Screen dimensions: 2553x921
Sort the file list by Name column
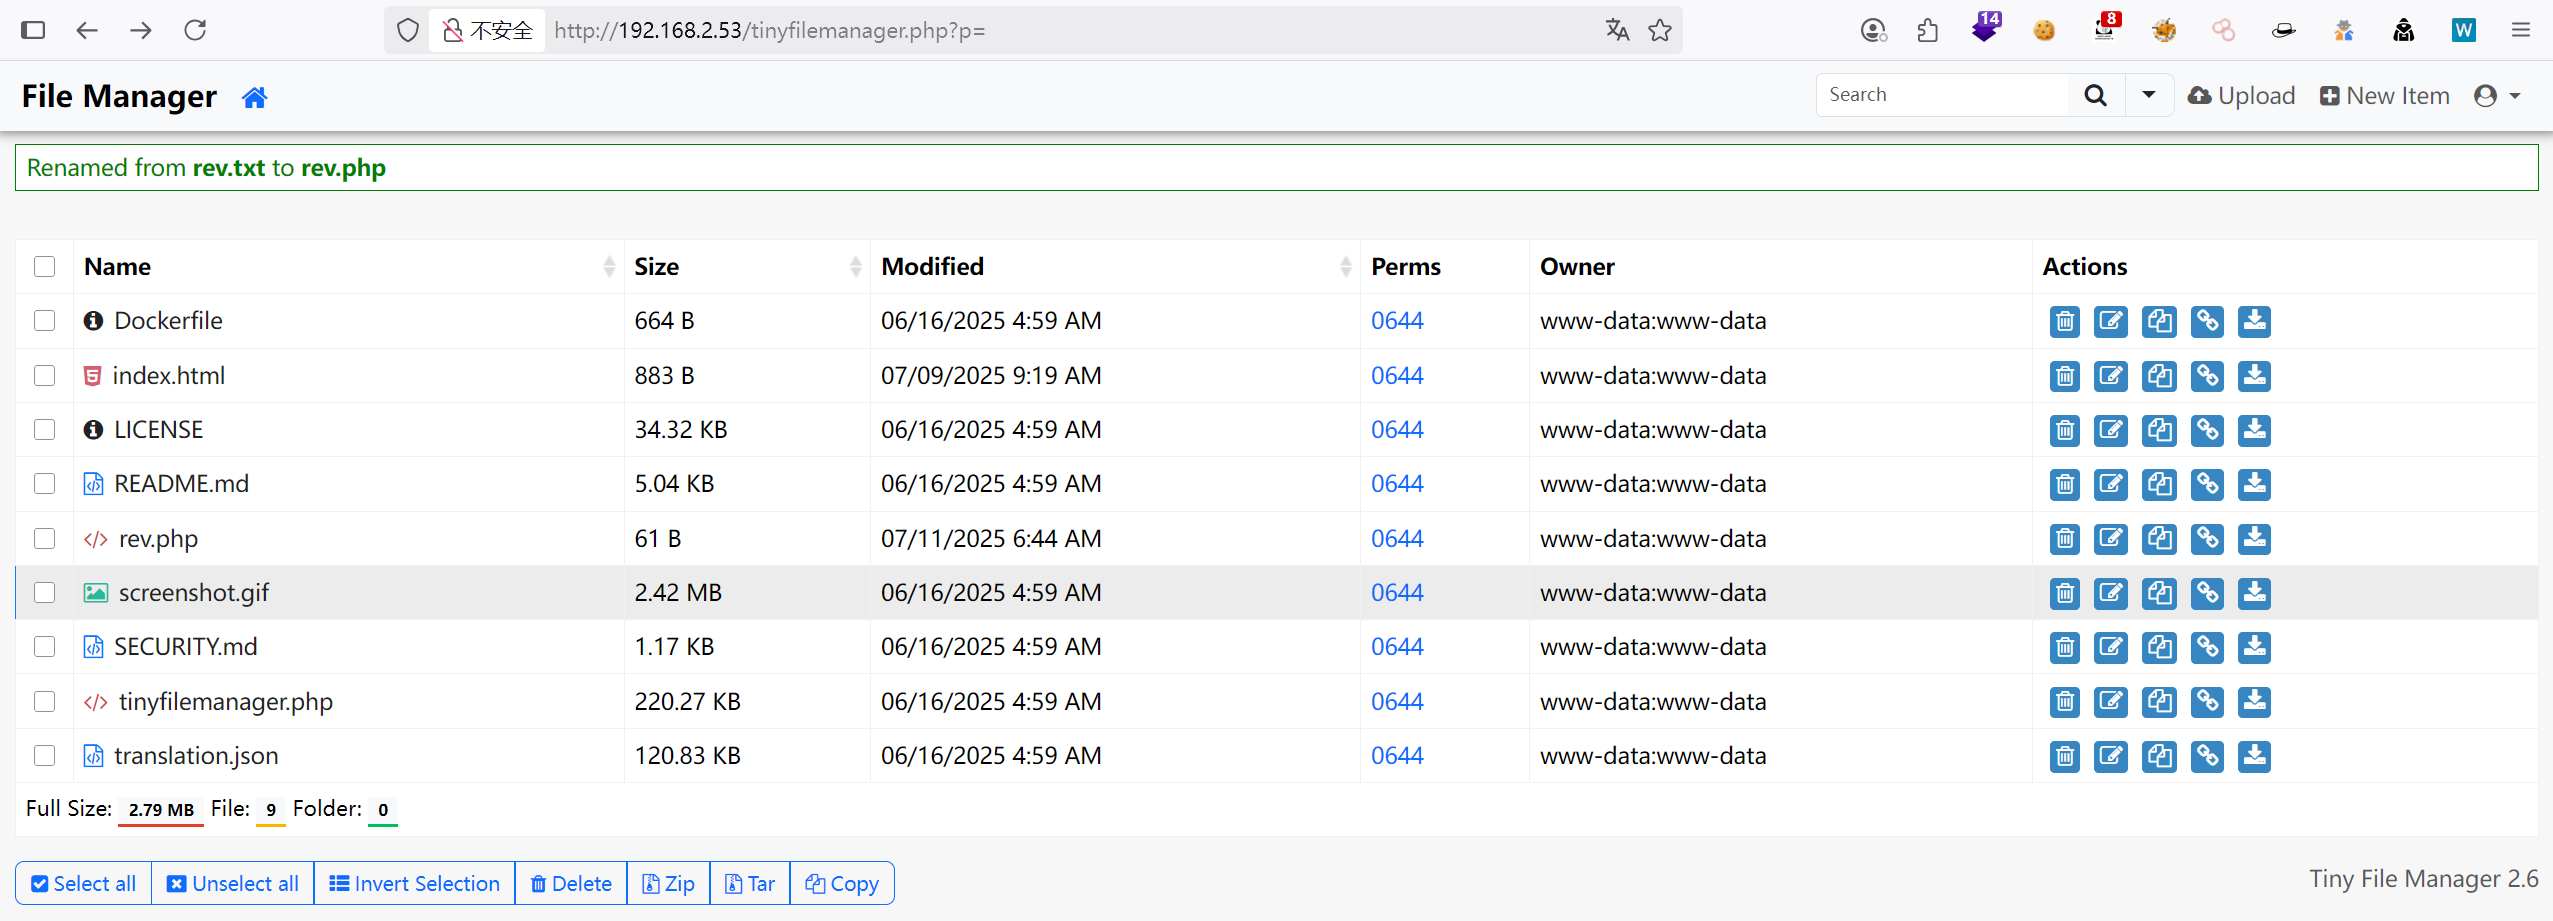[118, 267]
